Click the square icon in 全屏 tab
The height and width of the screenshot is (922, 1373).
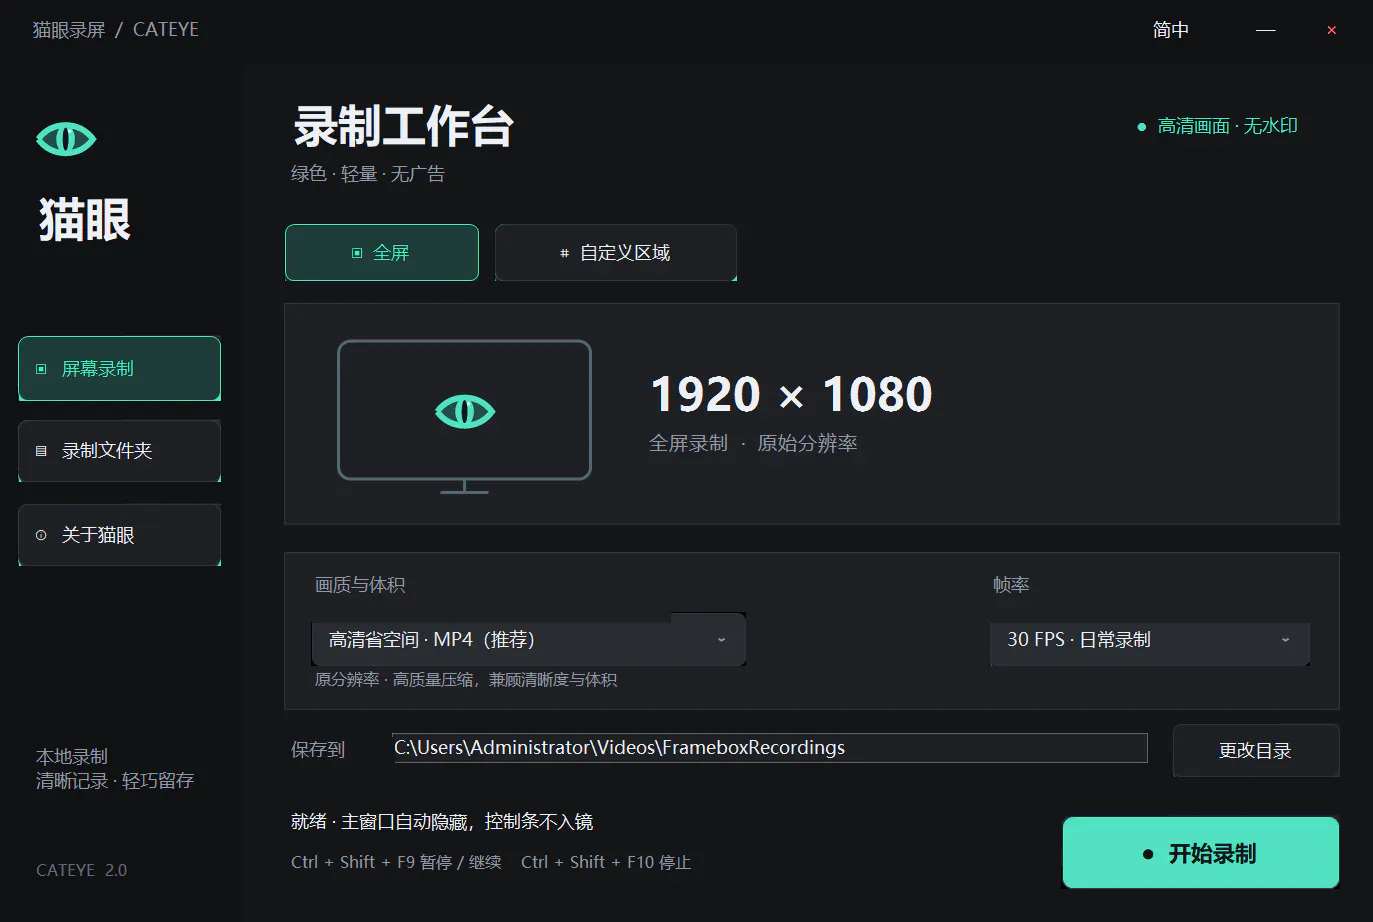click(357, 253)
